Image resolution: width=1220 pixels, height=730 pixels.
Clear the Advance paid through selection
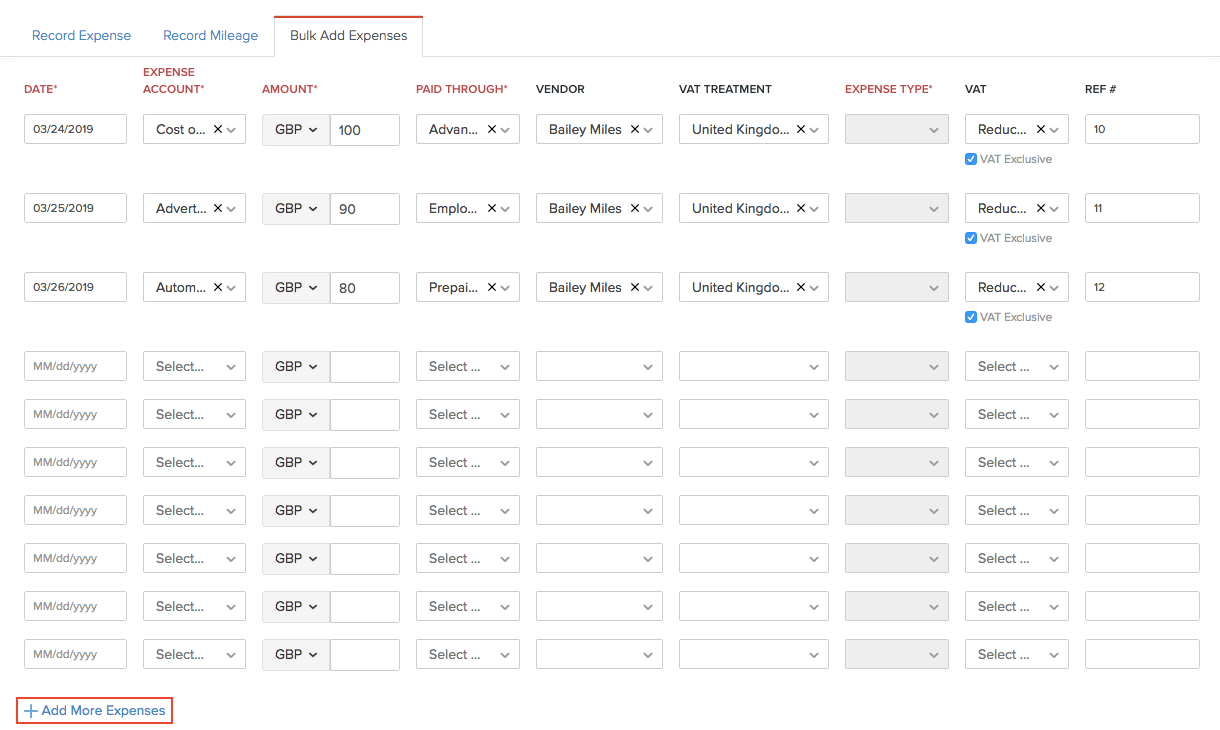coord(491,130)
